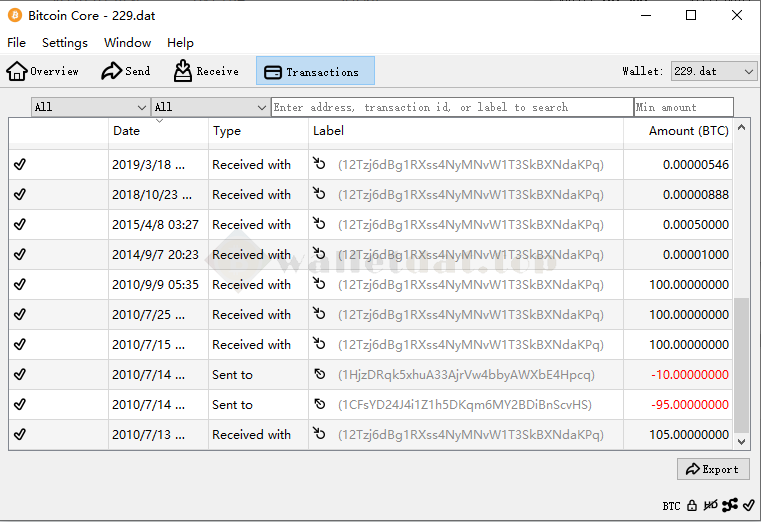Click the HD disabled status icon
761x522 pixels.
(x=711, y=506)
